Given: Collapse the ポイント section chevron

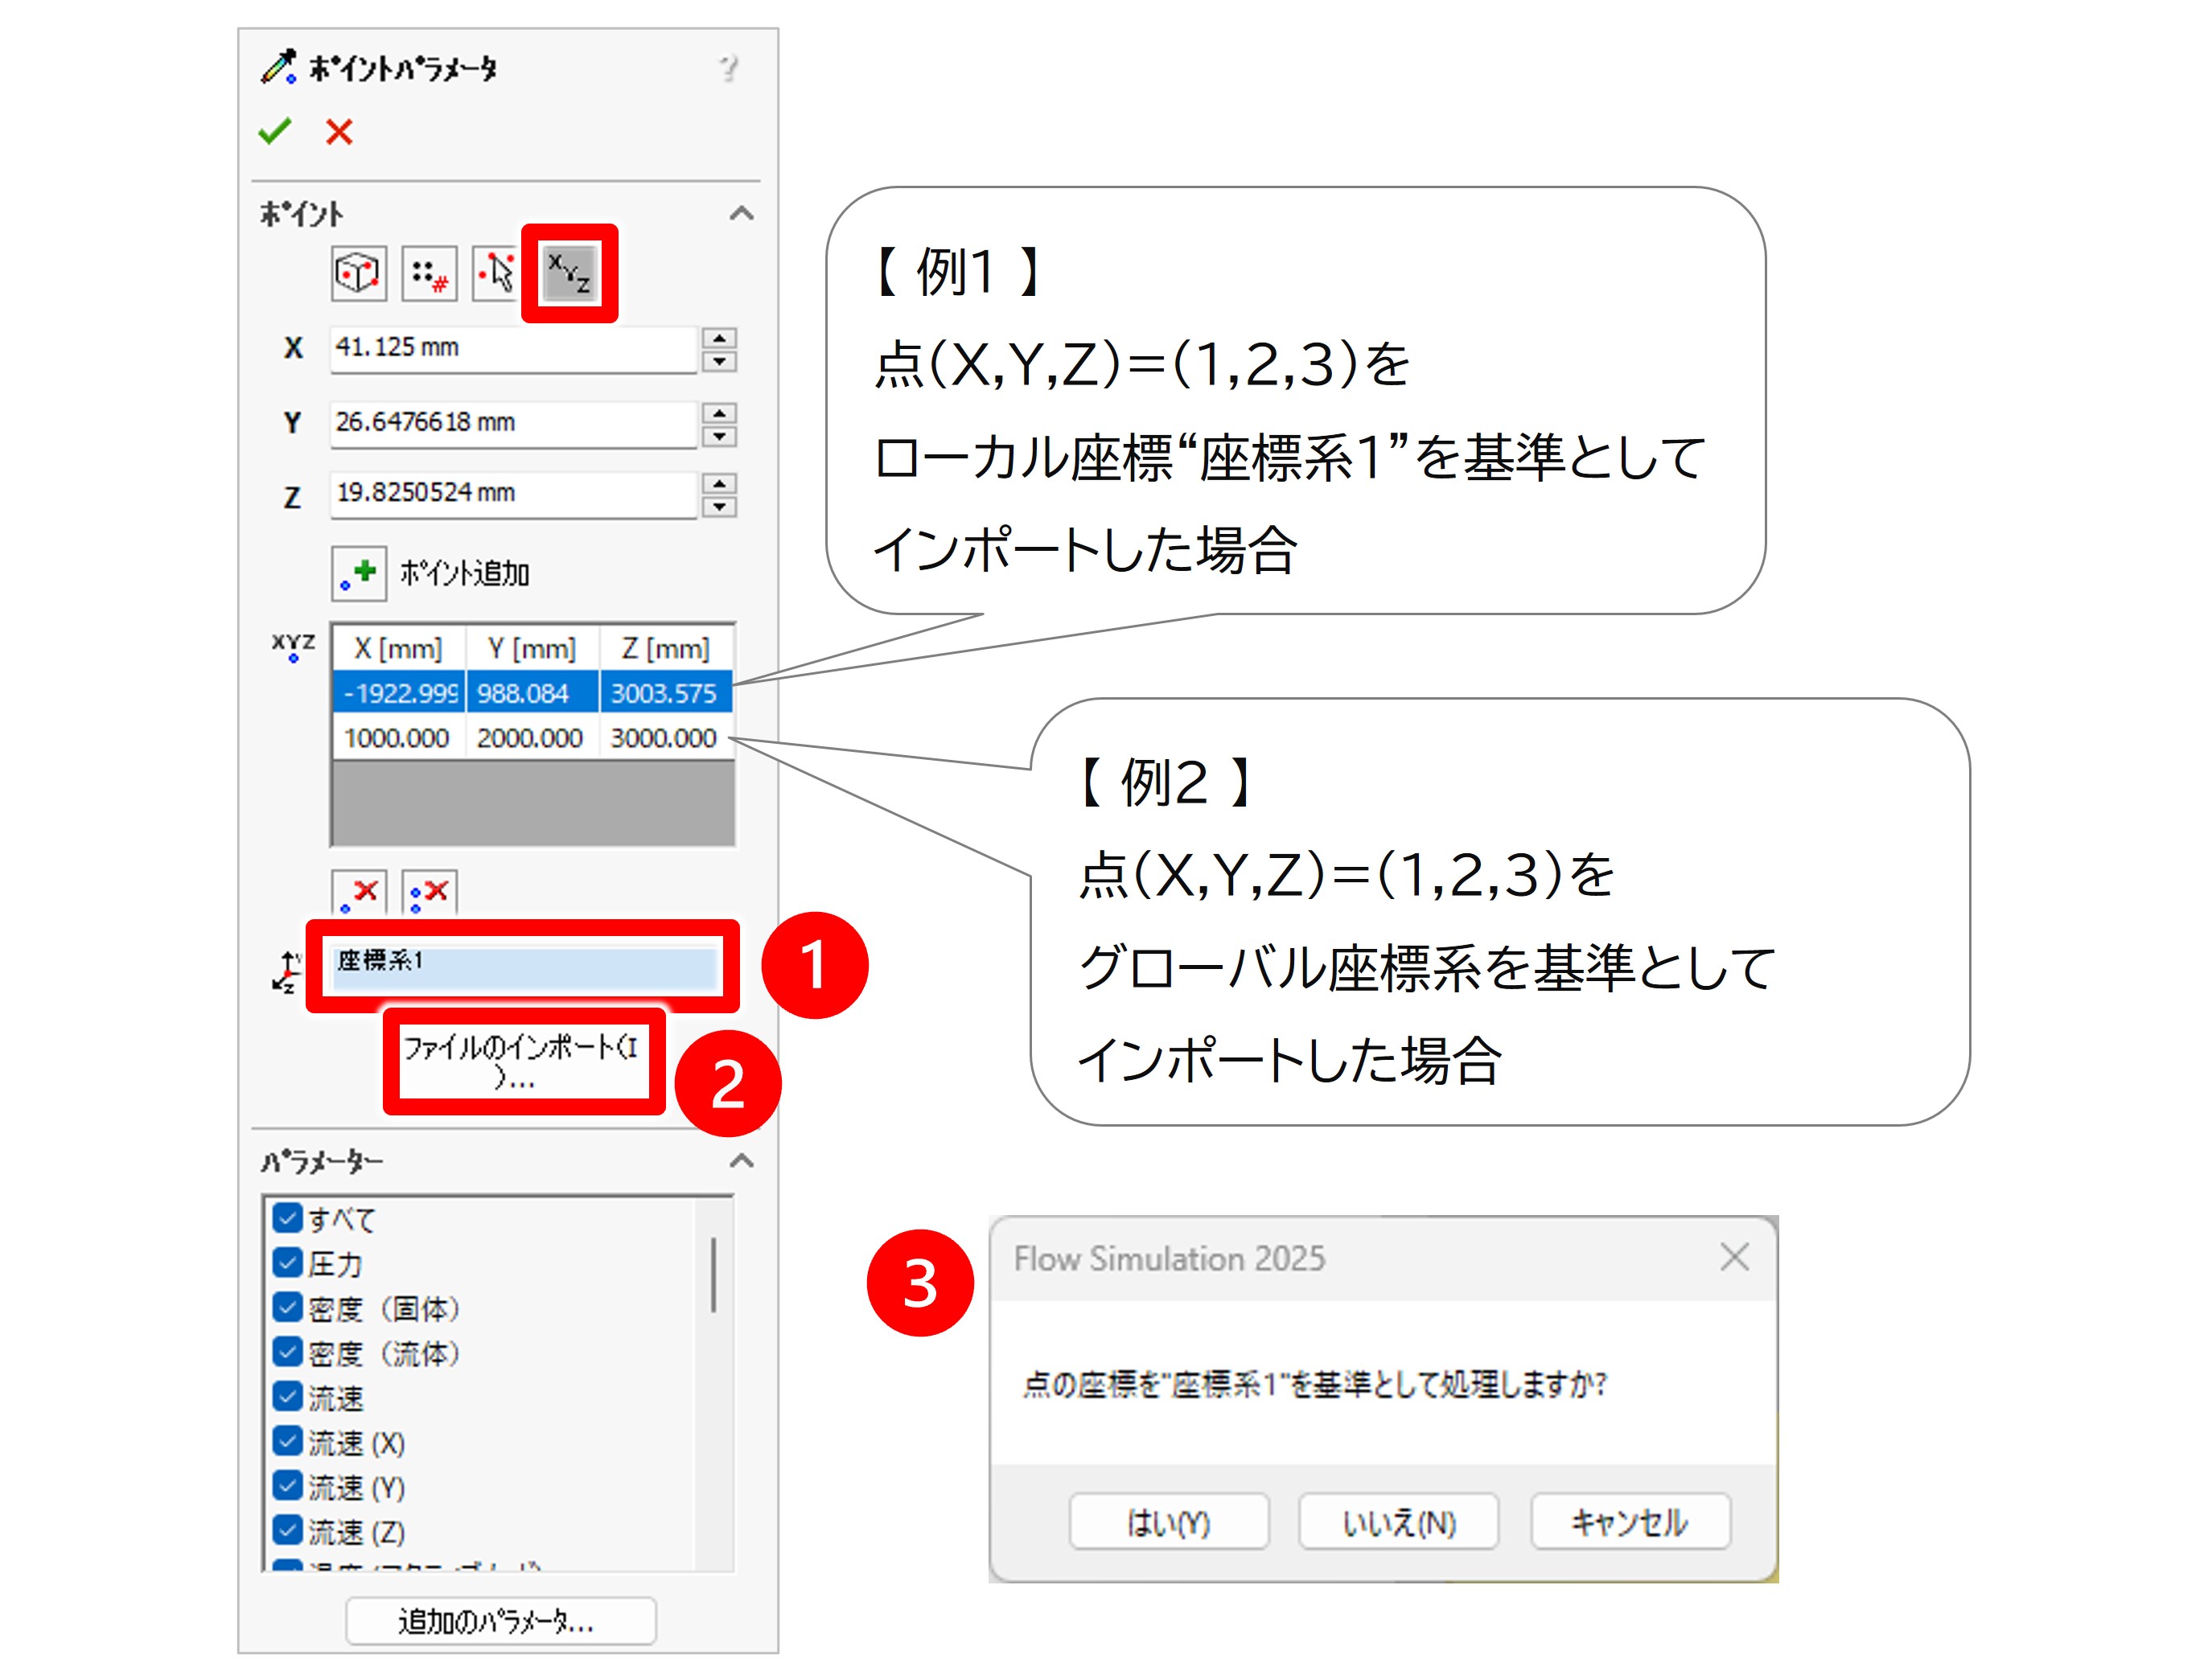Looking at the screenshot, I should [x=741, y=213].
